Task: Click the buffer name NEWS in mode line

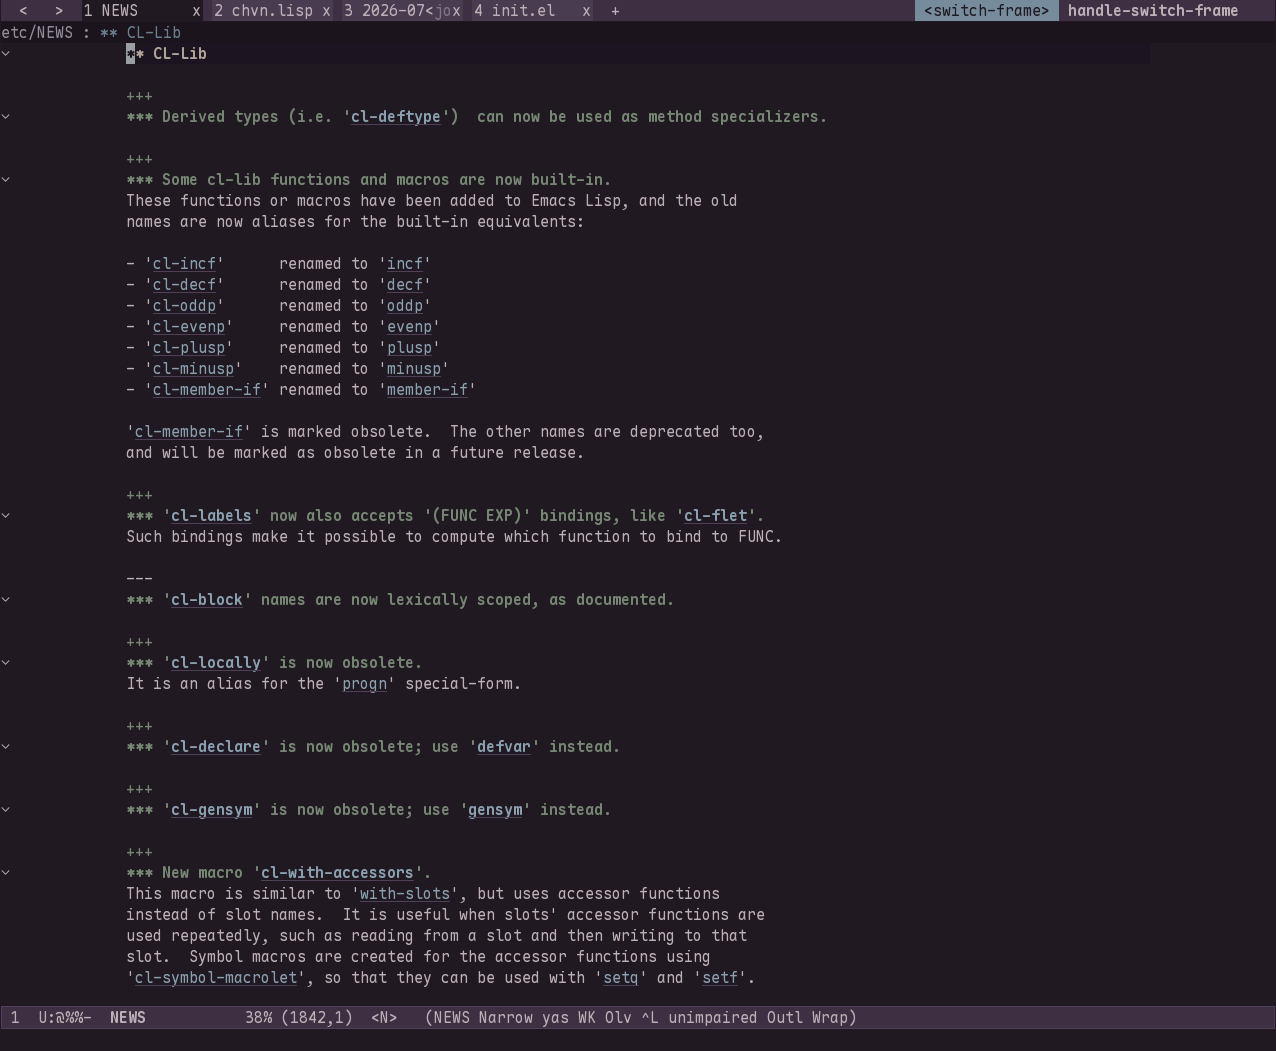Action: coord(128,1017)
